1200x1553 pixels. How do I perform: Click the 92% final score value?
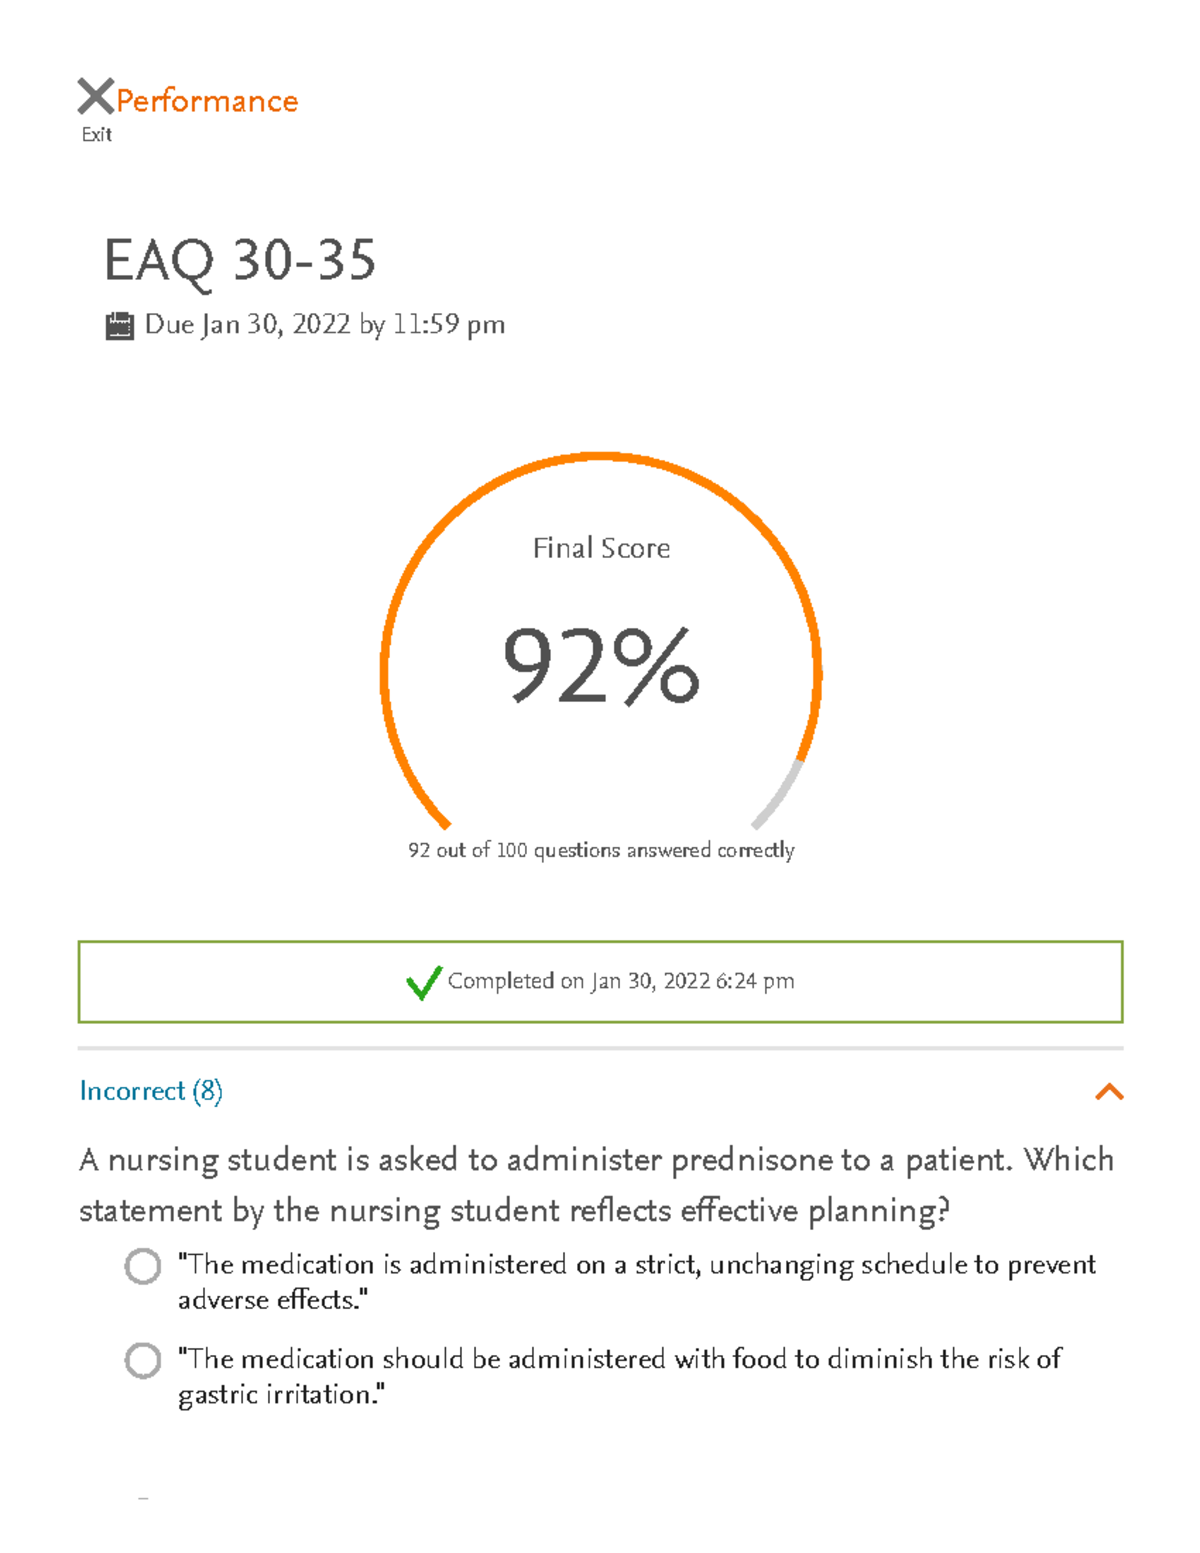600,665
